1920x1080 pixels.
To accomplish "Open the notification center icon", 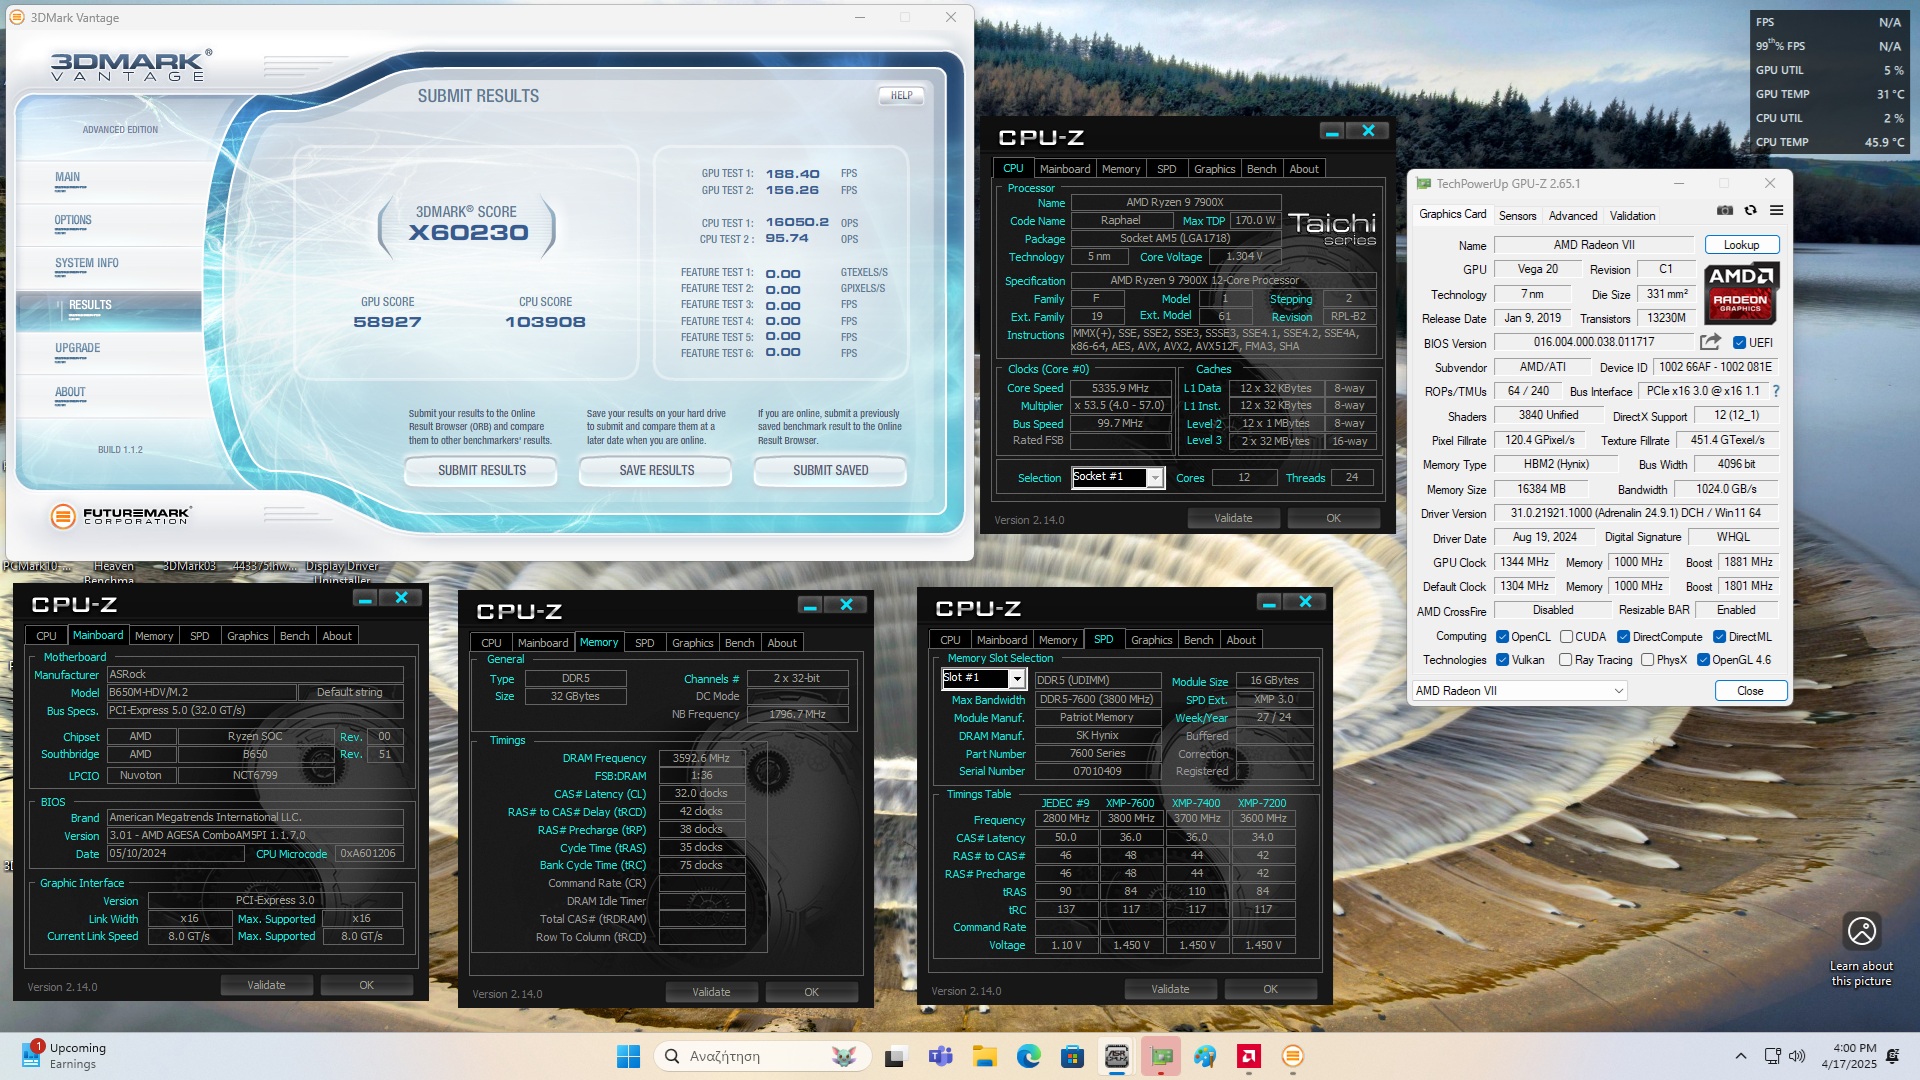I will [1892, 1056].
